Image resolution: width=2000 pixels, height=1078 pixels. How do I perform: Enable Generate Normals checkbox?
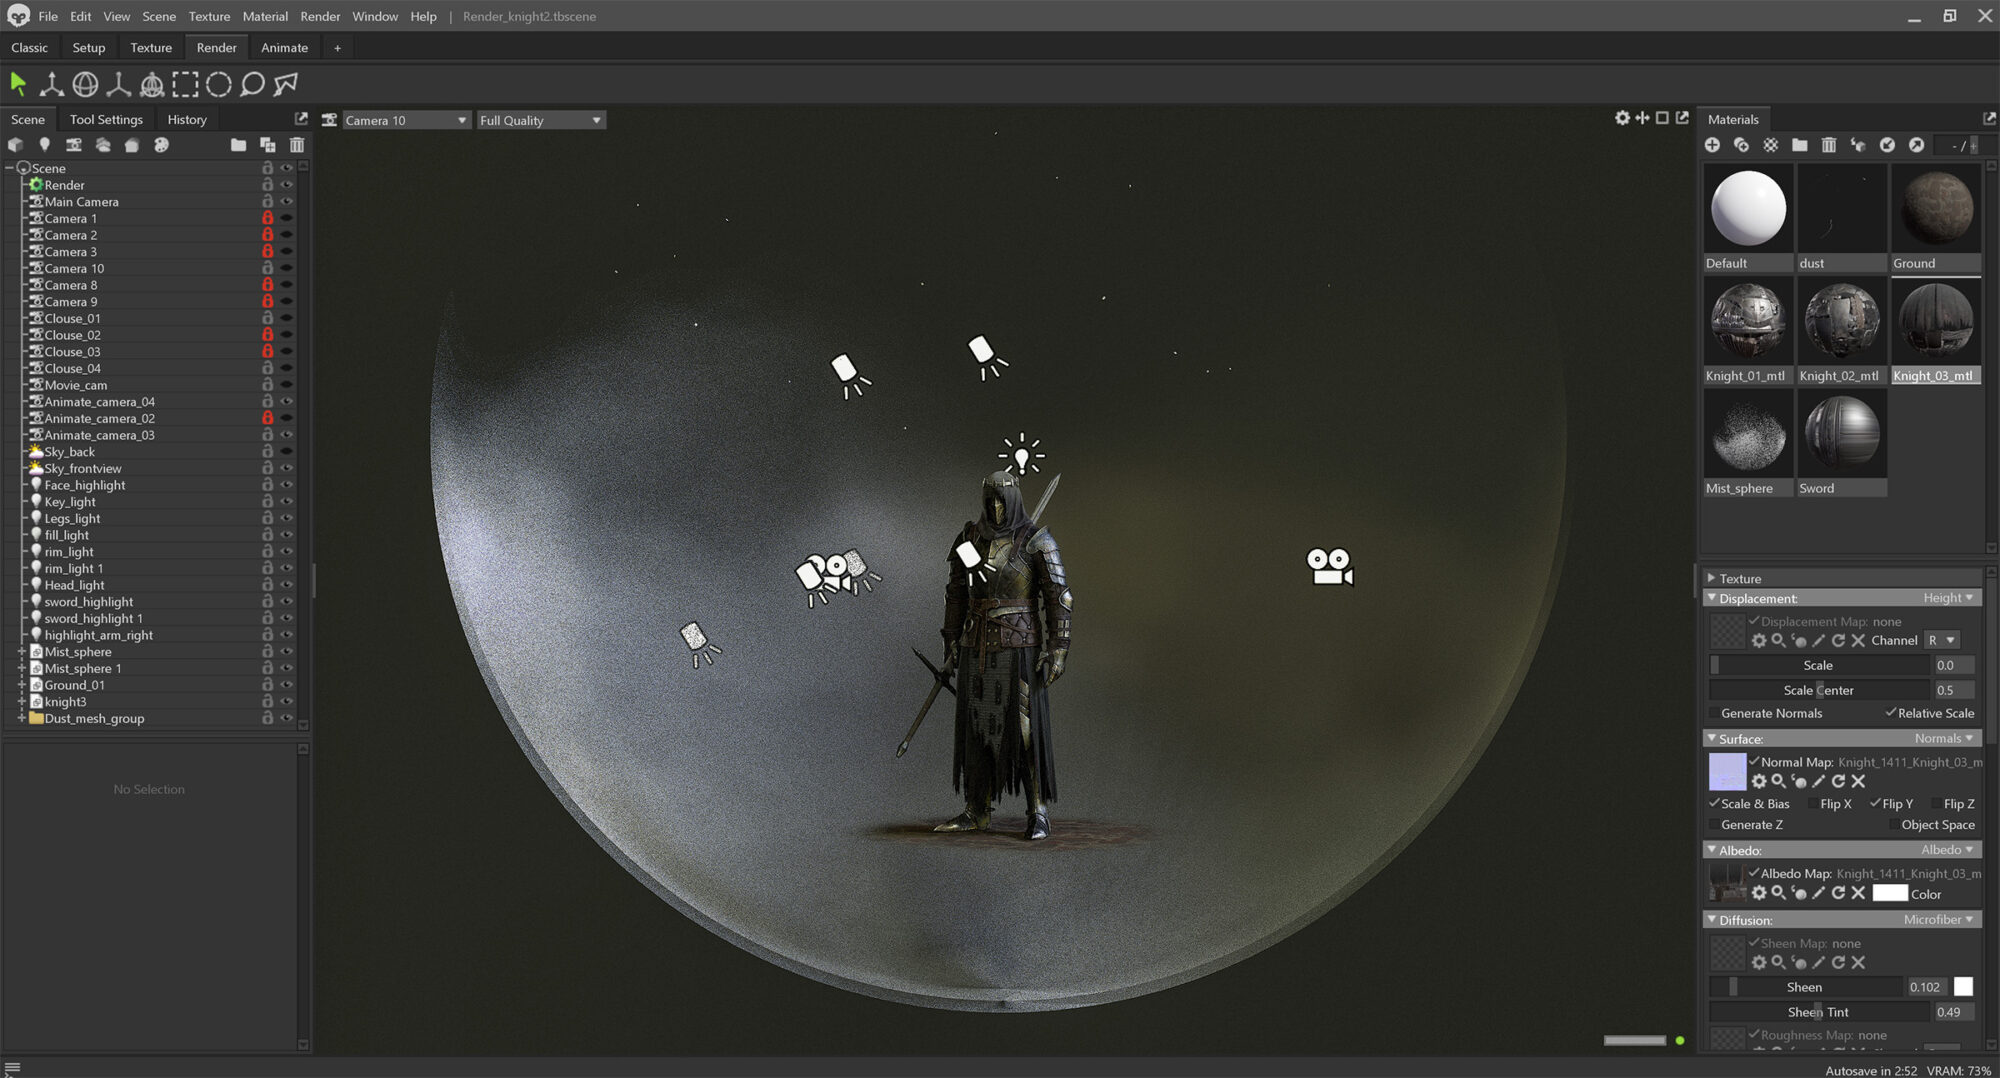click(x=1714, y=713)
